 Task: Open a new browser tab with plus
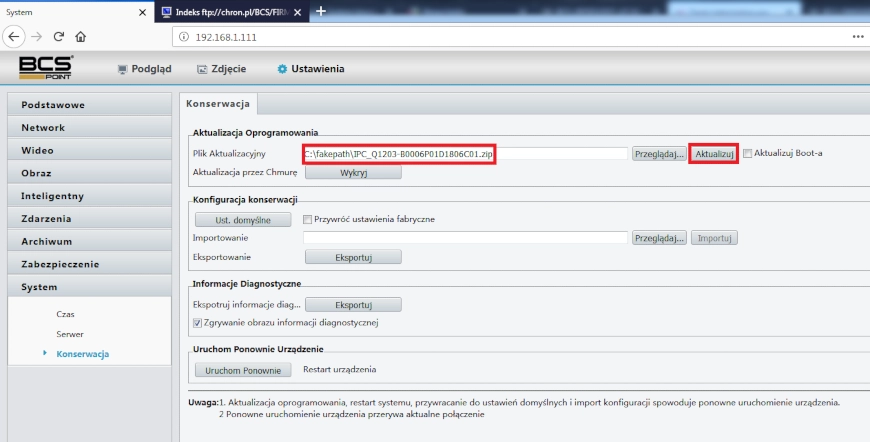(x=321, y=11)
